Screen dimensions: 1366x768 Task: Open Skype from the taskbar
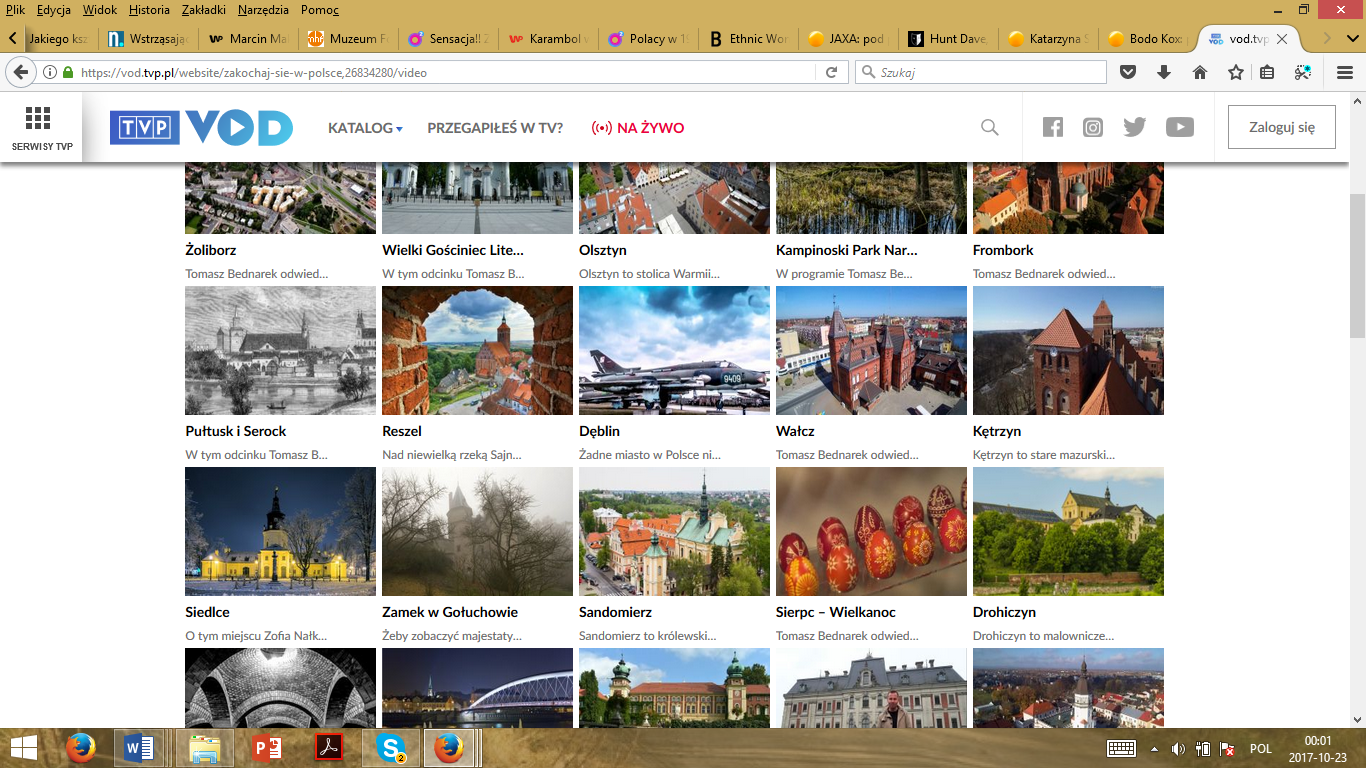pos(391,748)
